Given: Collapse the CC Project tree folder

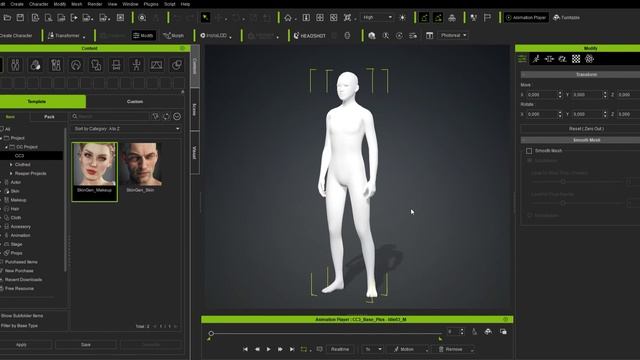Looking at the screenshot, I should 6,147.
